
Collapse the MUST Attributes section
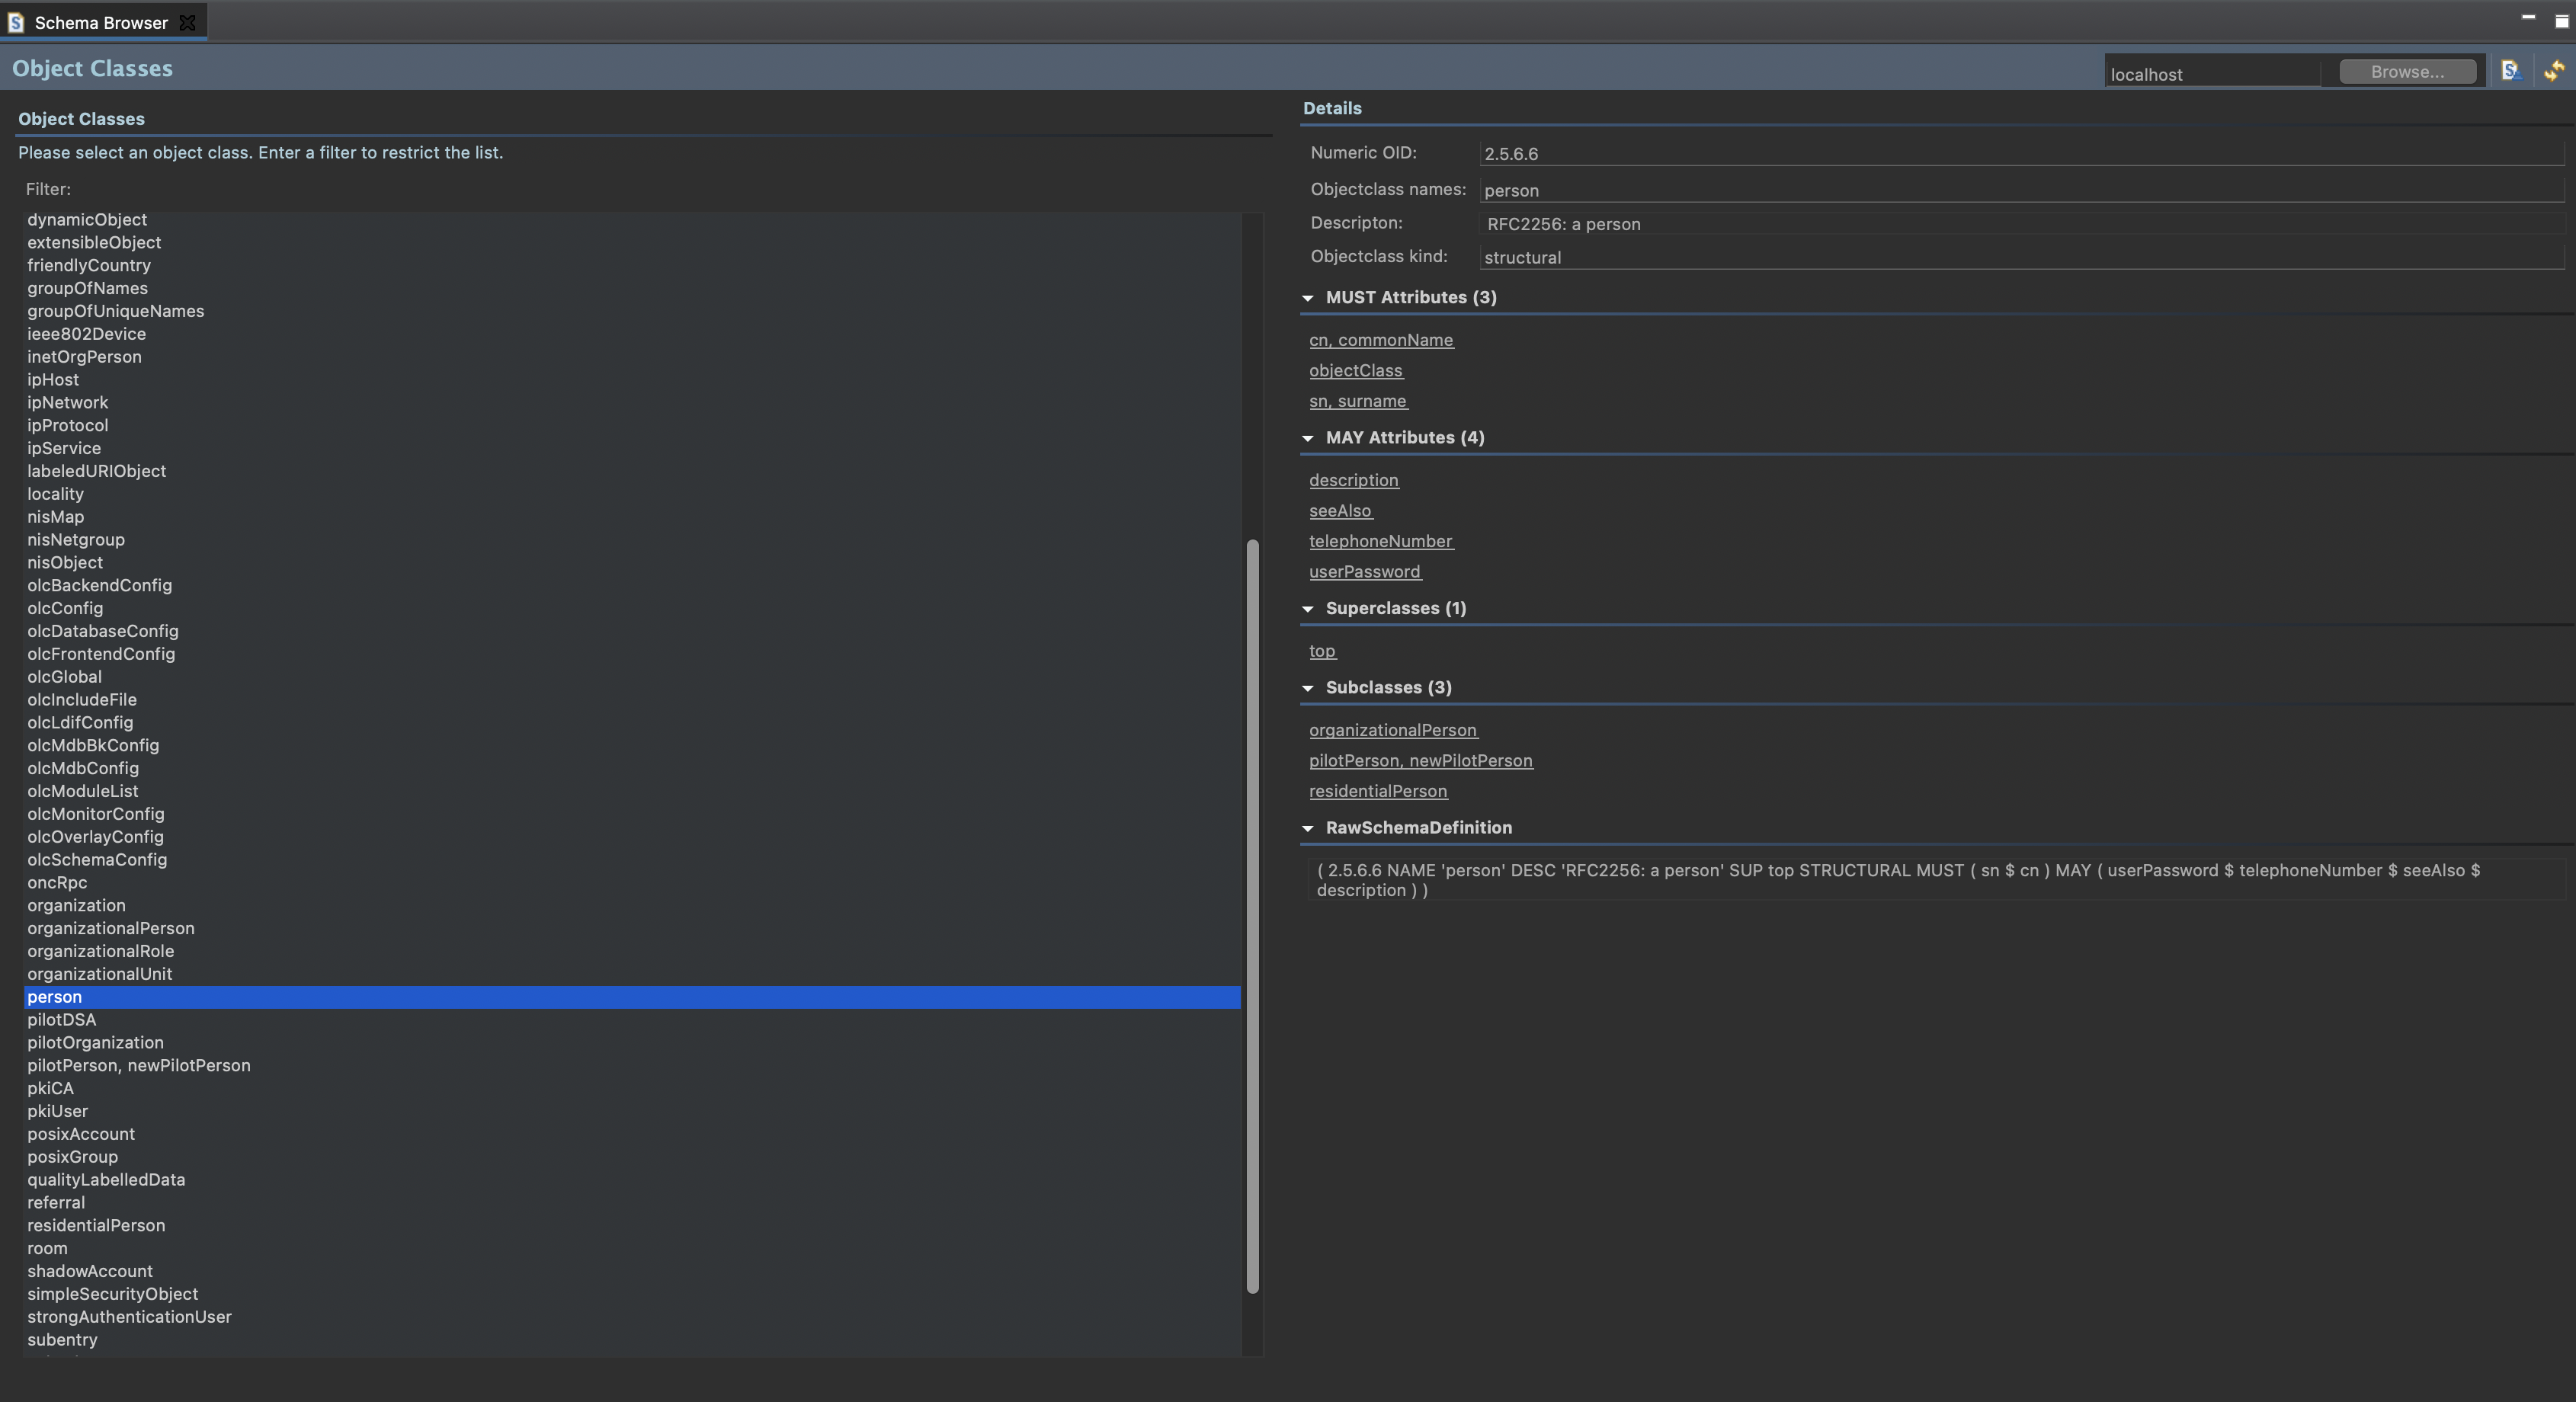click(1307, 298)
